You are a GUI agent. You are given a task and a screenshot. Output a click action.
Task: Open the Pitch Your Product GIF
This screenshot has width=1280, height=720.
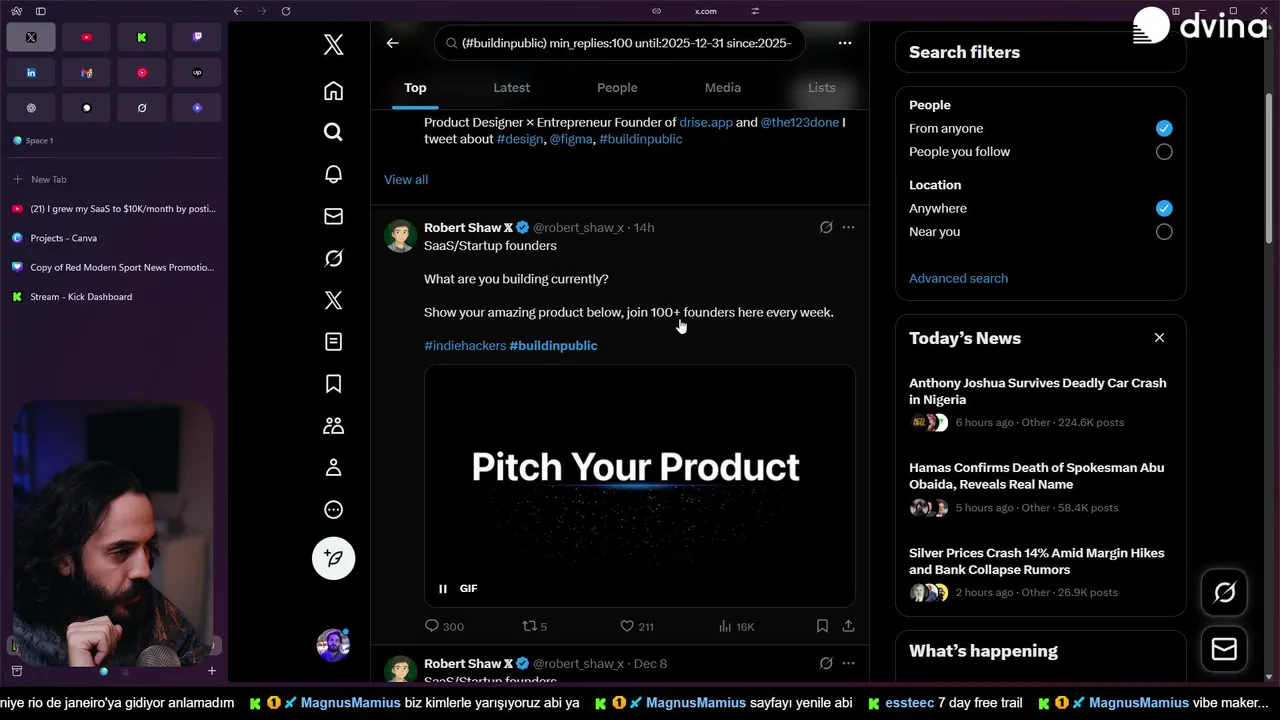coord(640,486)
